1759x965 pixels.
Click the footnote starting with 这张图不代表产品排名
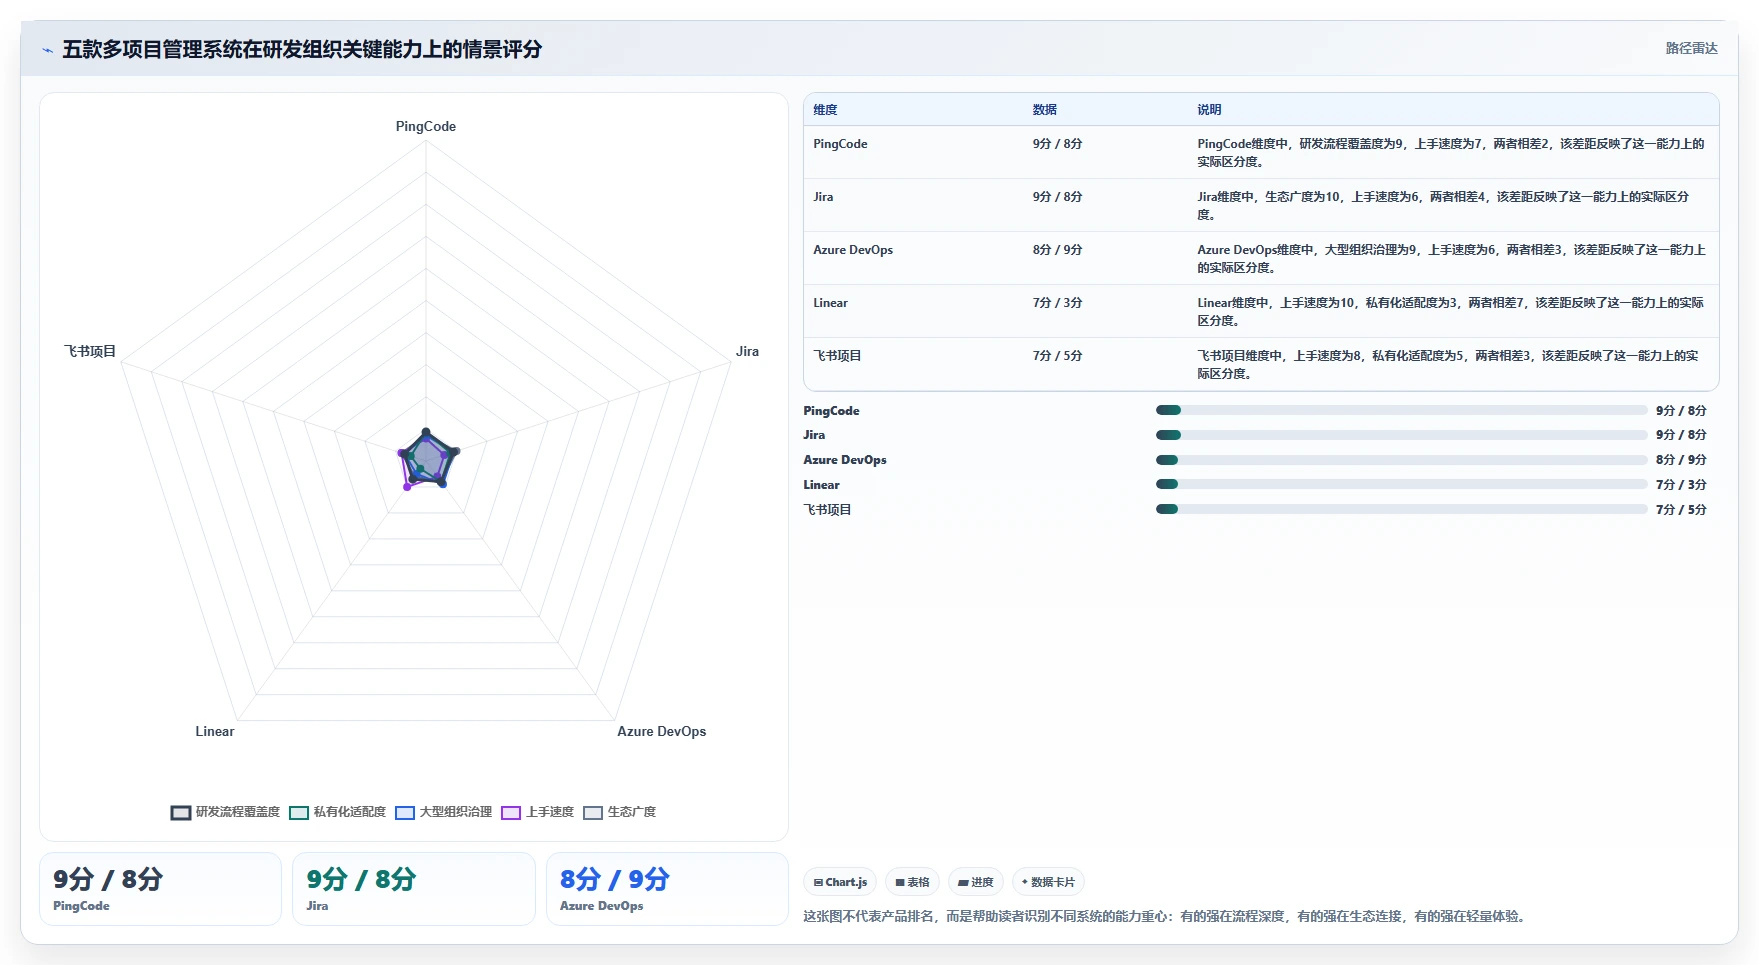click(1166, 916)
